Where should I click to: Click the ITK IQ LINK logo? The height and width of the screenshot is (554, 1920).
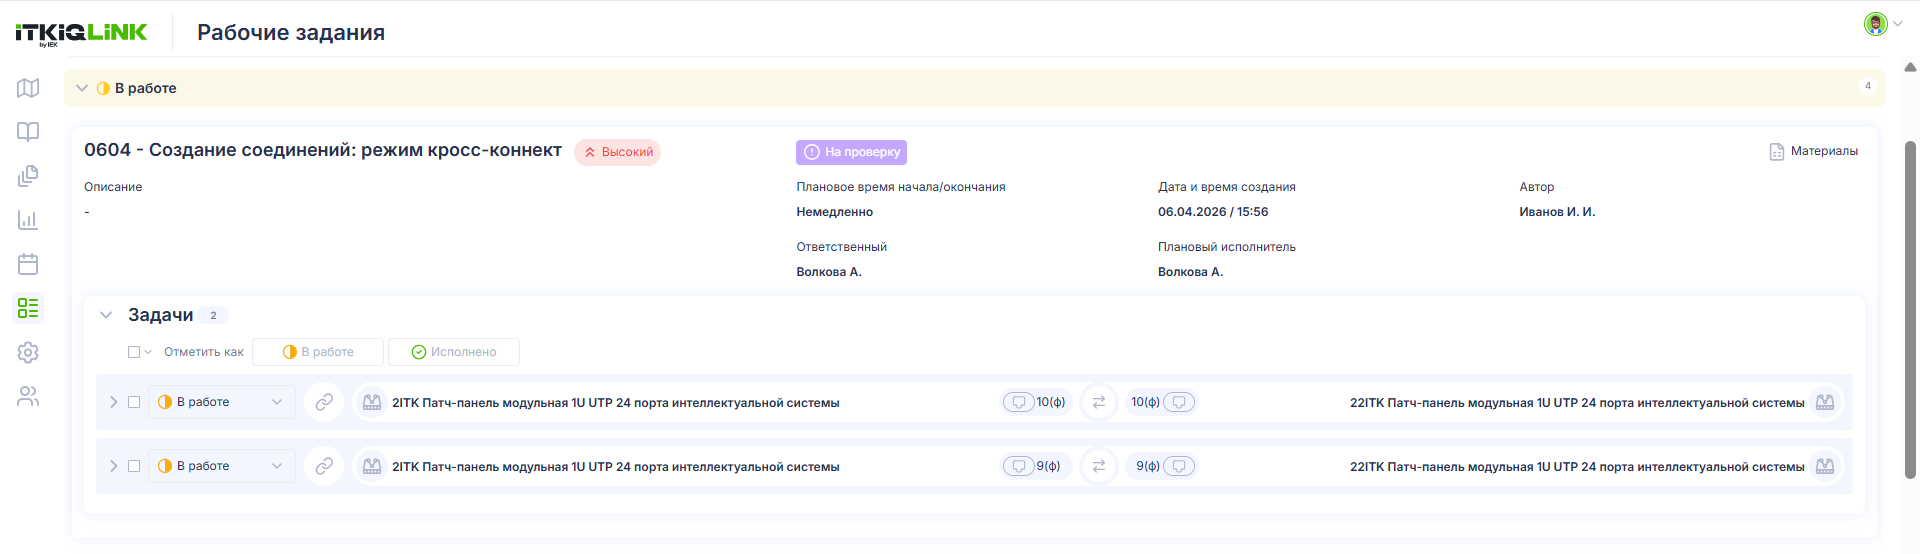[81, 33]
